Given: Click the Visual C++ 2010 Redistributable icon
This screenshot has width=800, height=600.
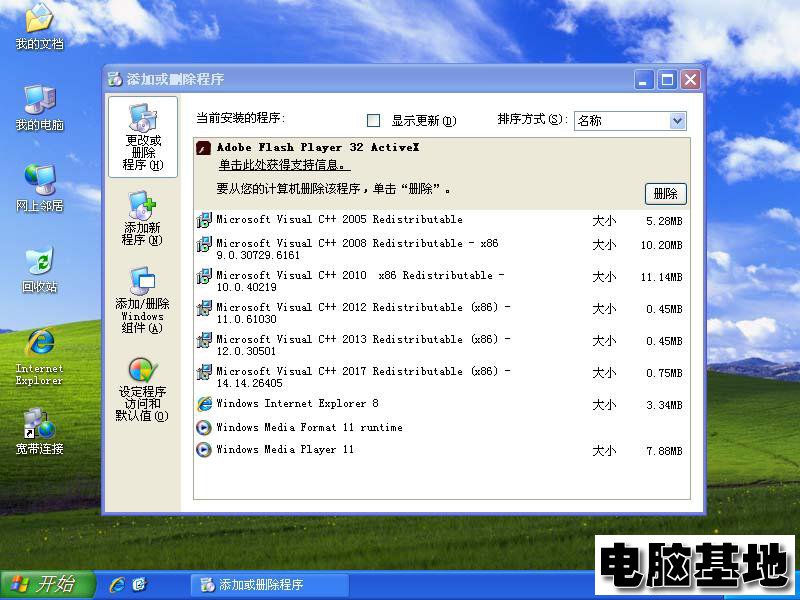Looking at the screenshot, I should click(204, 276).
